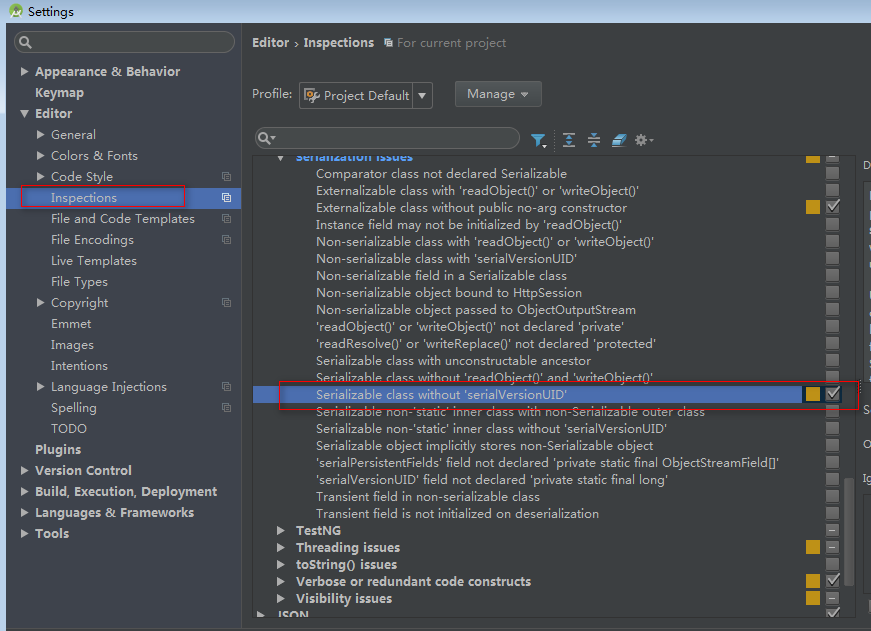Image resolution: width=871 pixels, height=631 pixels.
Task: Expand the General subsection arrow
Action: coord(40,134)
